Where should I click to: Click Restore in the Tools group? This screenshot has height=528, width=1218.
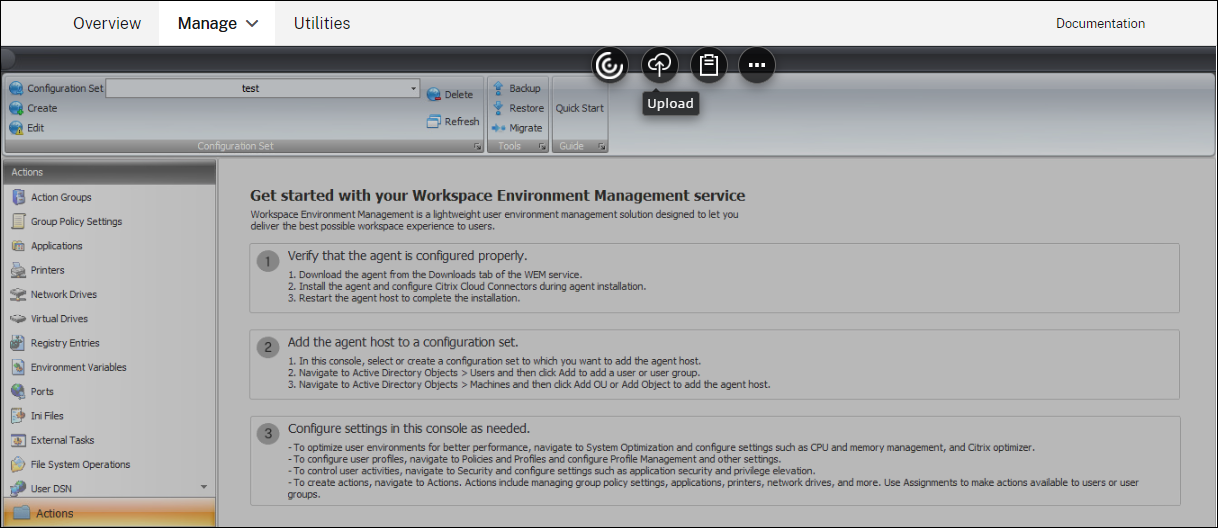pos(518,108)
